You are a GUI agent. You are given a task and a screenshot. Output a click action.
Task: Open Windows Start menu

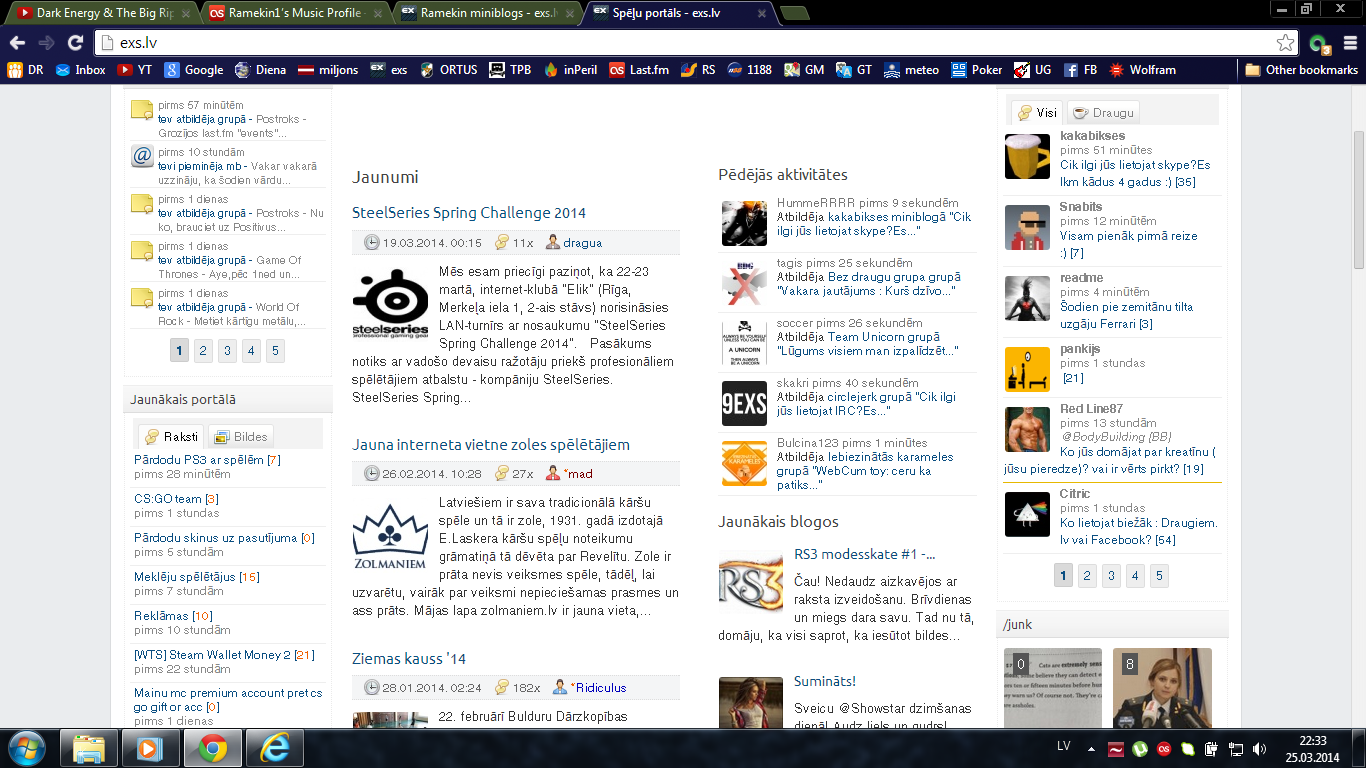(x=25, y=748)
